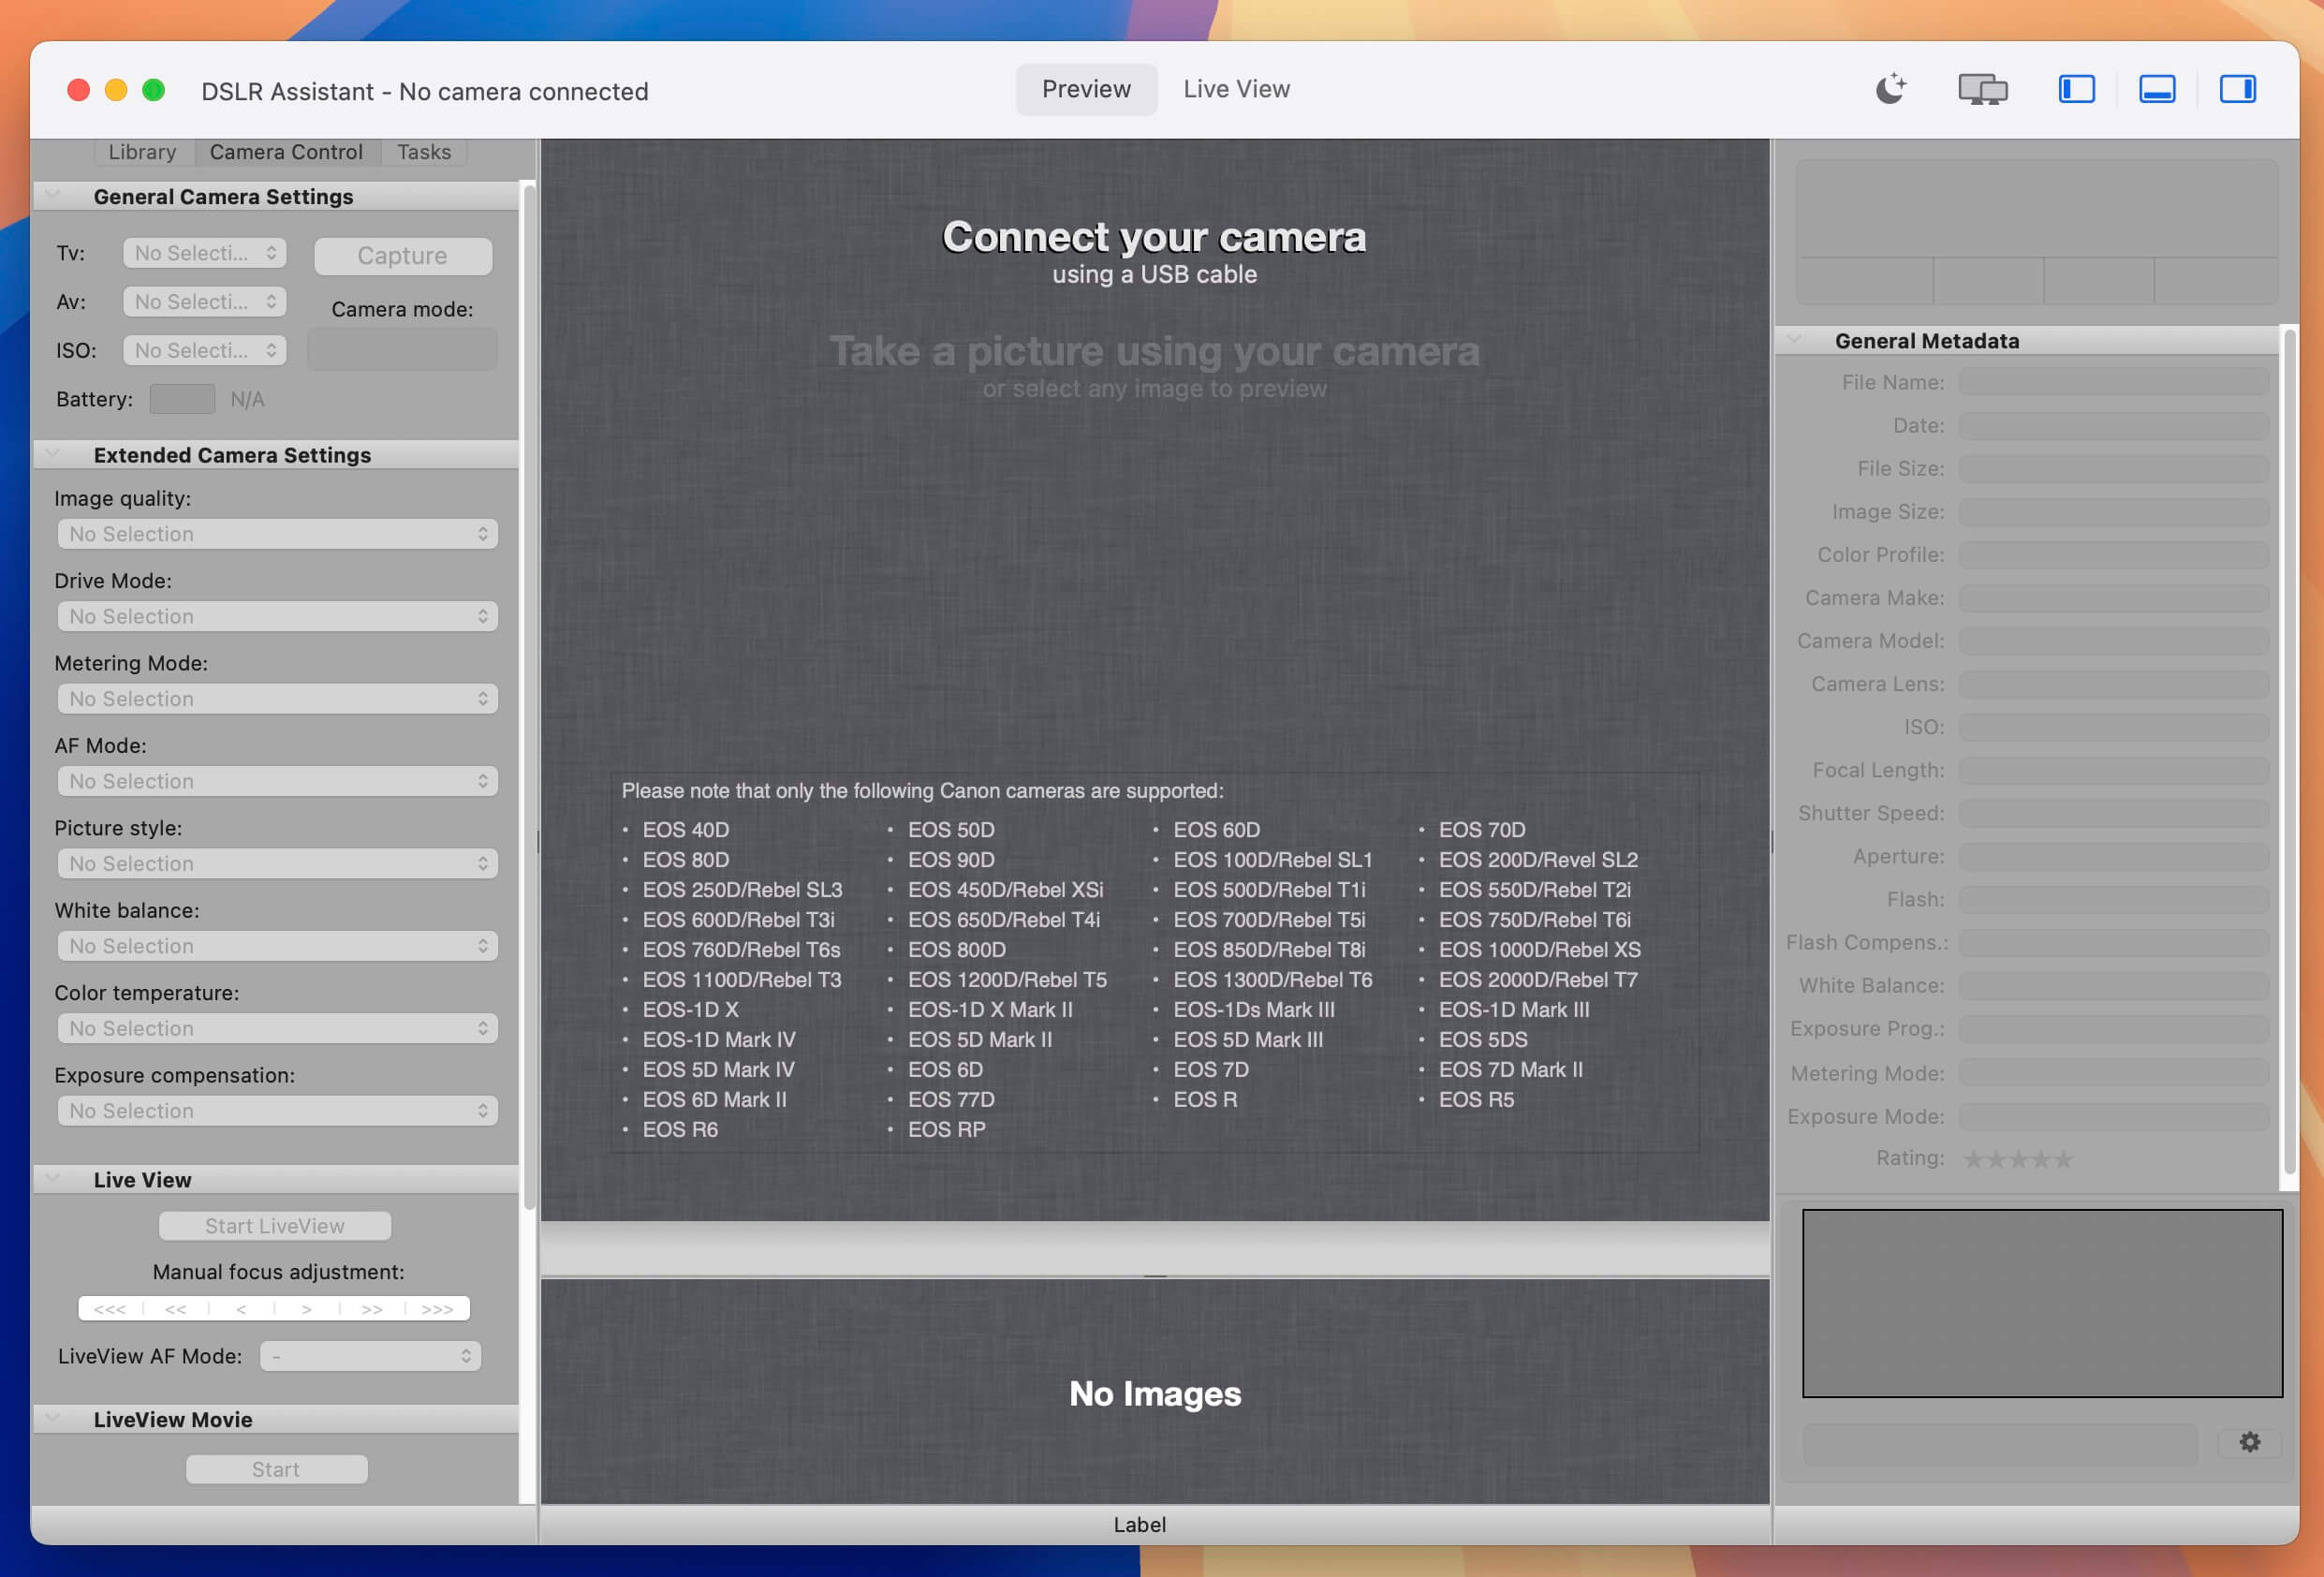Switch to the Library tab

coord(142,151)
